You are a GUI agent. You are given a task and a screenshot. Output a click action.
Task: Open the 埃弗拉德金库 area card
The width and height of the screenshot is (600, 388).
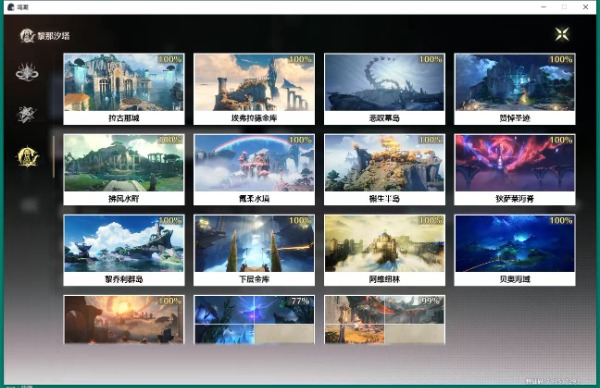click(x=254, y=89)
